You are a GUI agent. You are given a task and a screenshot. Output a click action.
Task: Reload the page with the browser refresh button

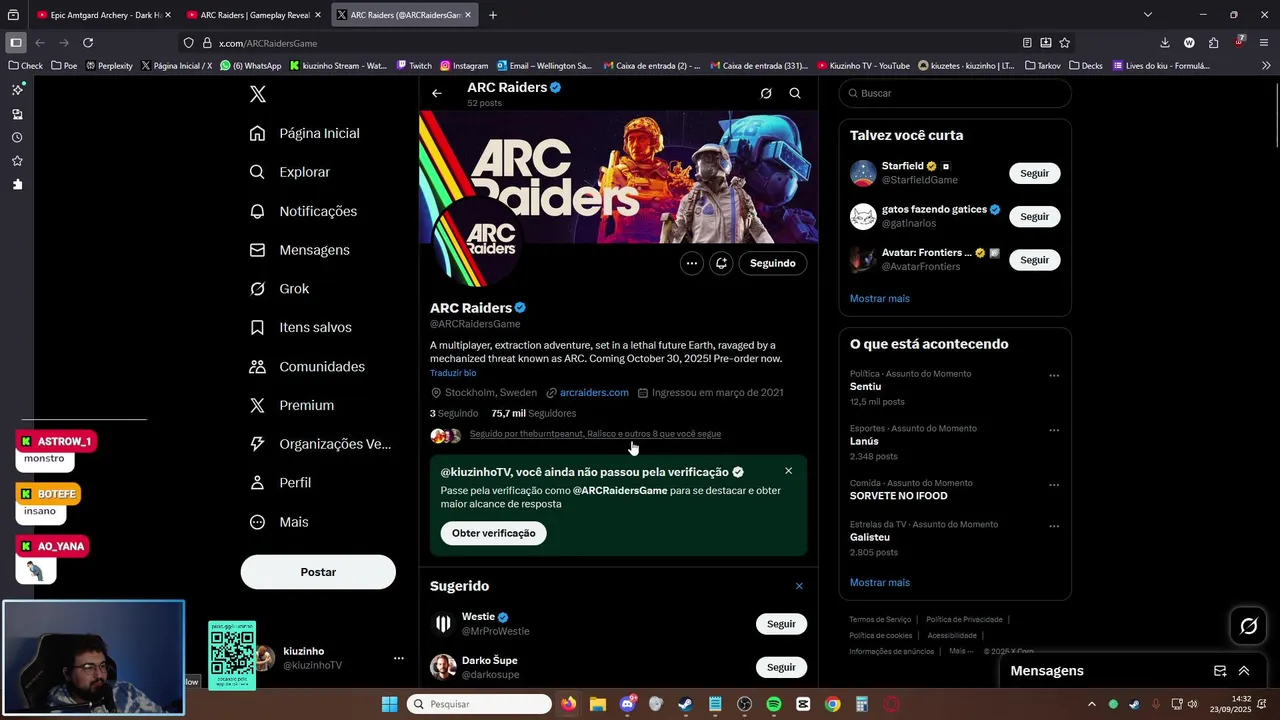[x=88, y=43]
